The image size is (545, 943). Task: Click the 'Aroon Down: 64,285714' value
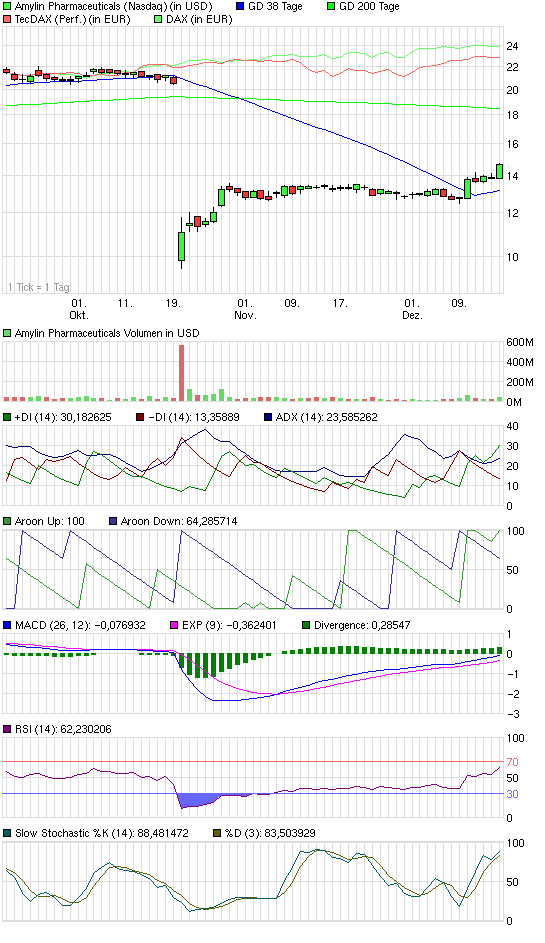179,521
